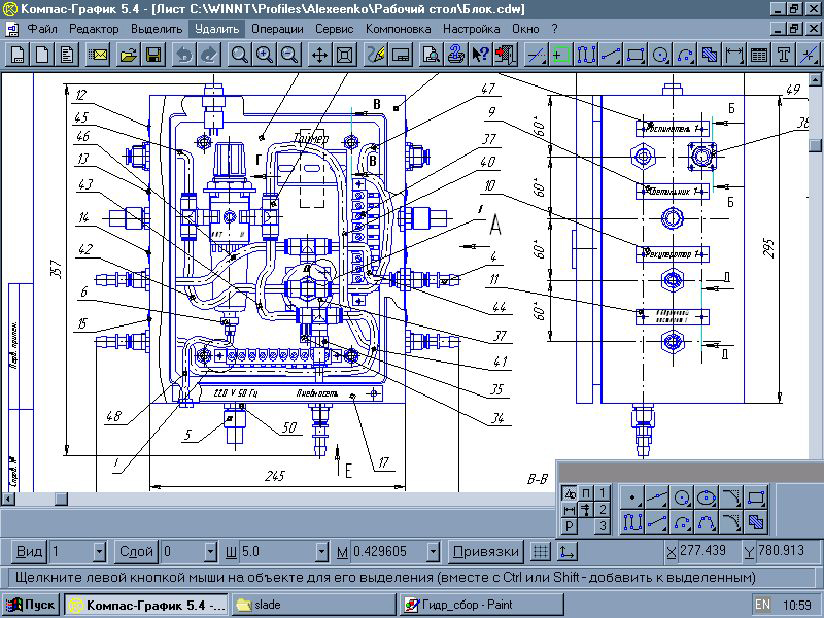Activate panel button 3
Viewport: 824px width, 618px height.
(603, 526)
